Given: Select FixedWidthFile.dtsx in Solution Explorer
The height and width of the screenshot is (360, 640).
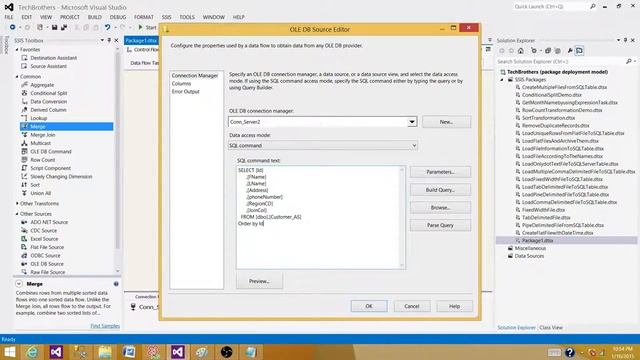Looking at the screenshot, I should coord(543,210).
